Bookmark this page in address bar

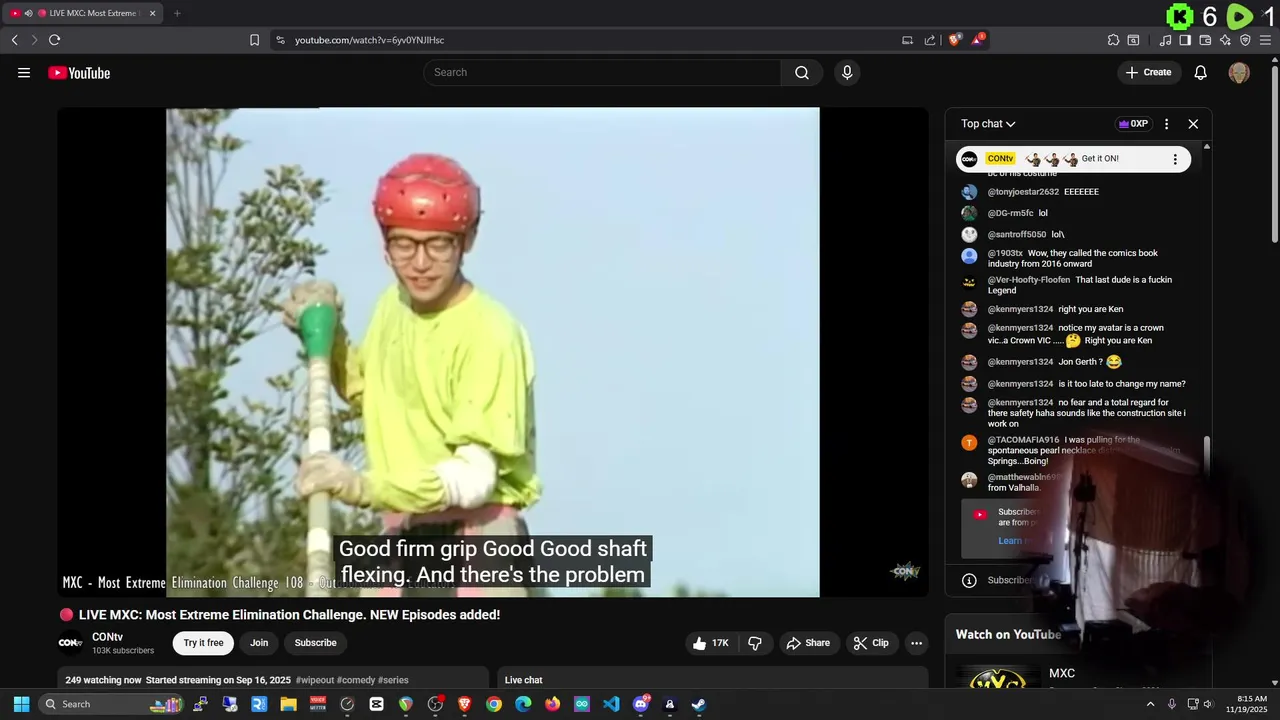[x=254, y=40]
